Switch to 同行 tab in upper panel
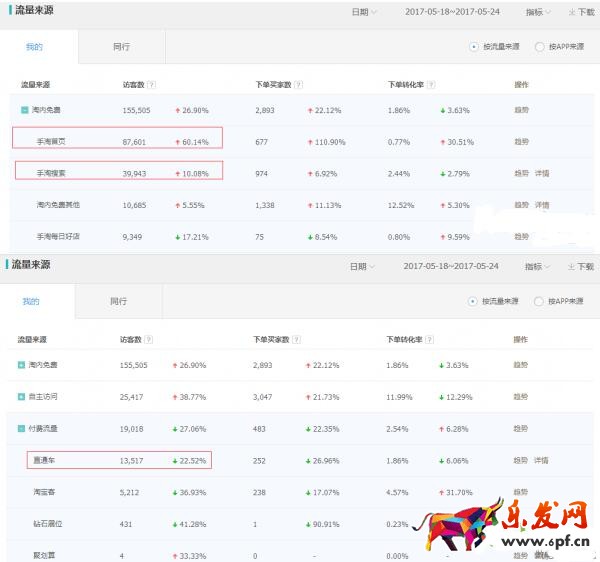This screenshot has height=562, width=600. click(x=122, y=47)
